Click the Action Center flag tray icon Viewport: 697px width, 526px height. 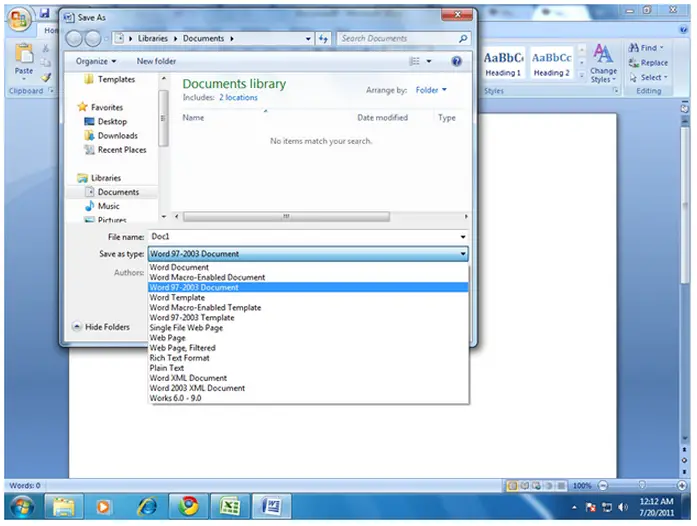(x=590, y=507)
